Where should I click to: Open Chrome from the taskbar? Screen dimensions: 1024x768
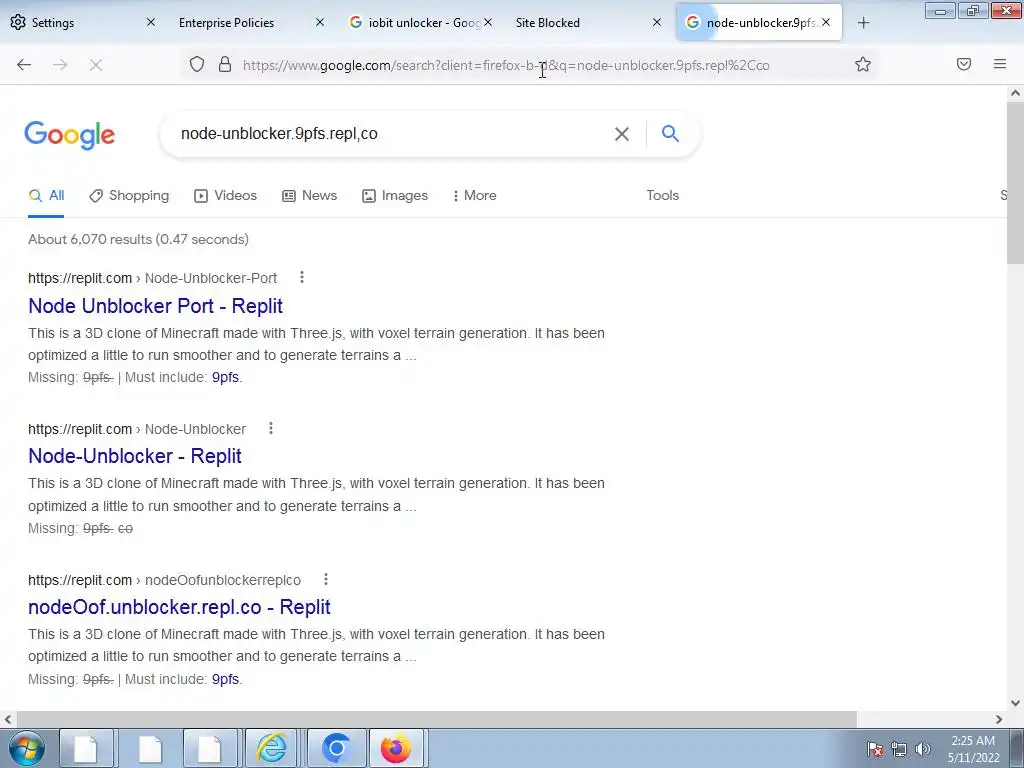[x=336, y=748]
